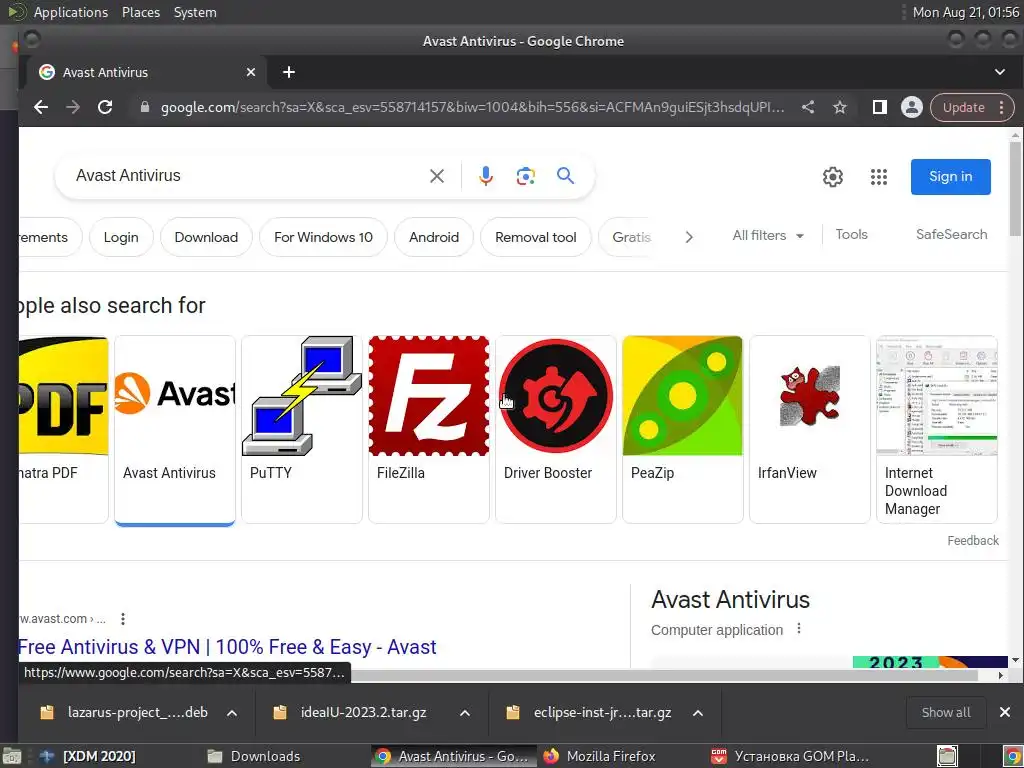Open SafeSearch settings
Image resolution: width=1024 pixels, height=768 pixels.
[x=952, y=234]
